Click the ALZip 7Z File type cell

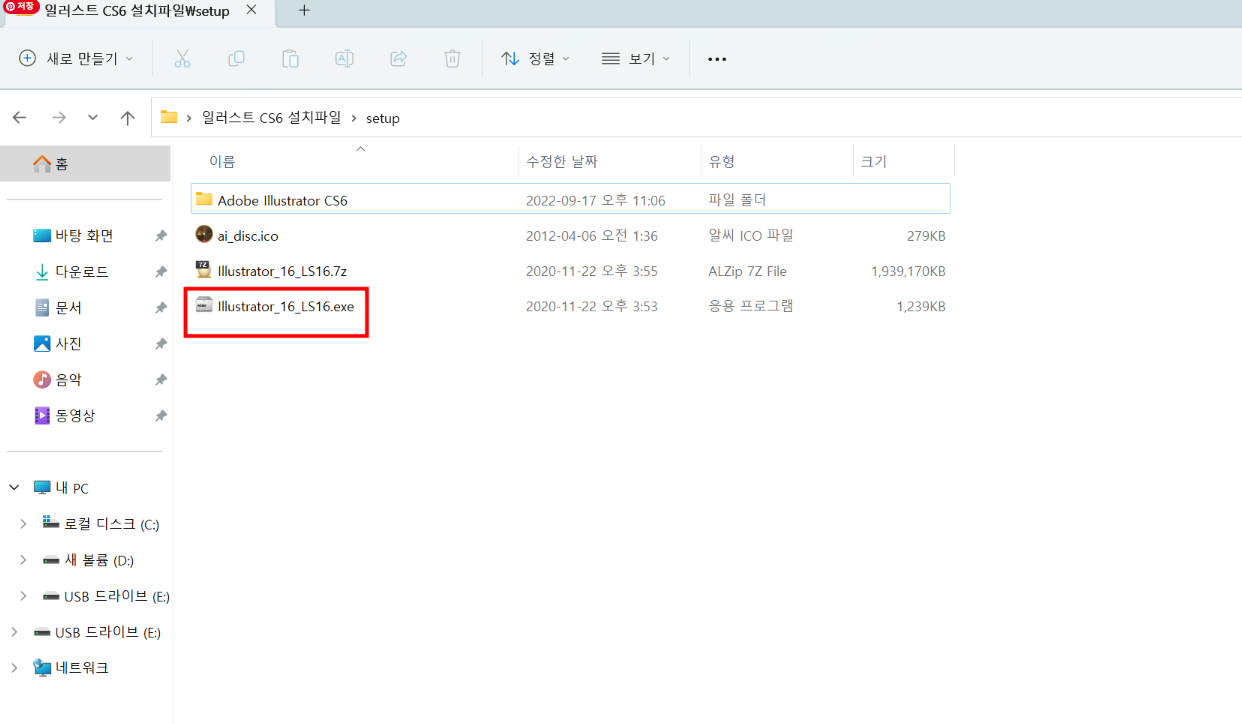click(x=747, y=271)
